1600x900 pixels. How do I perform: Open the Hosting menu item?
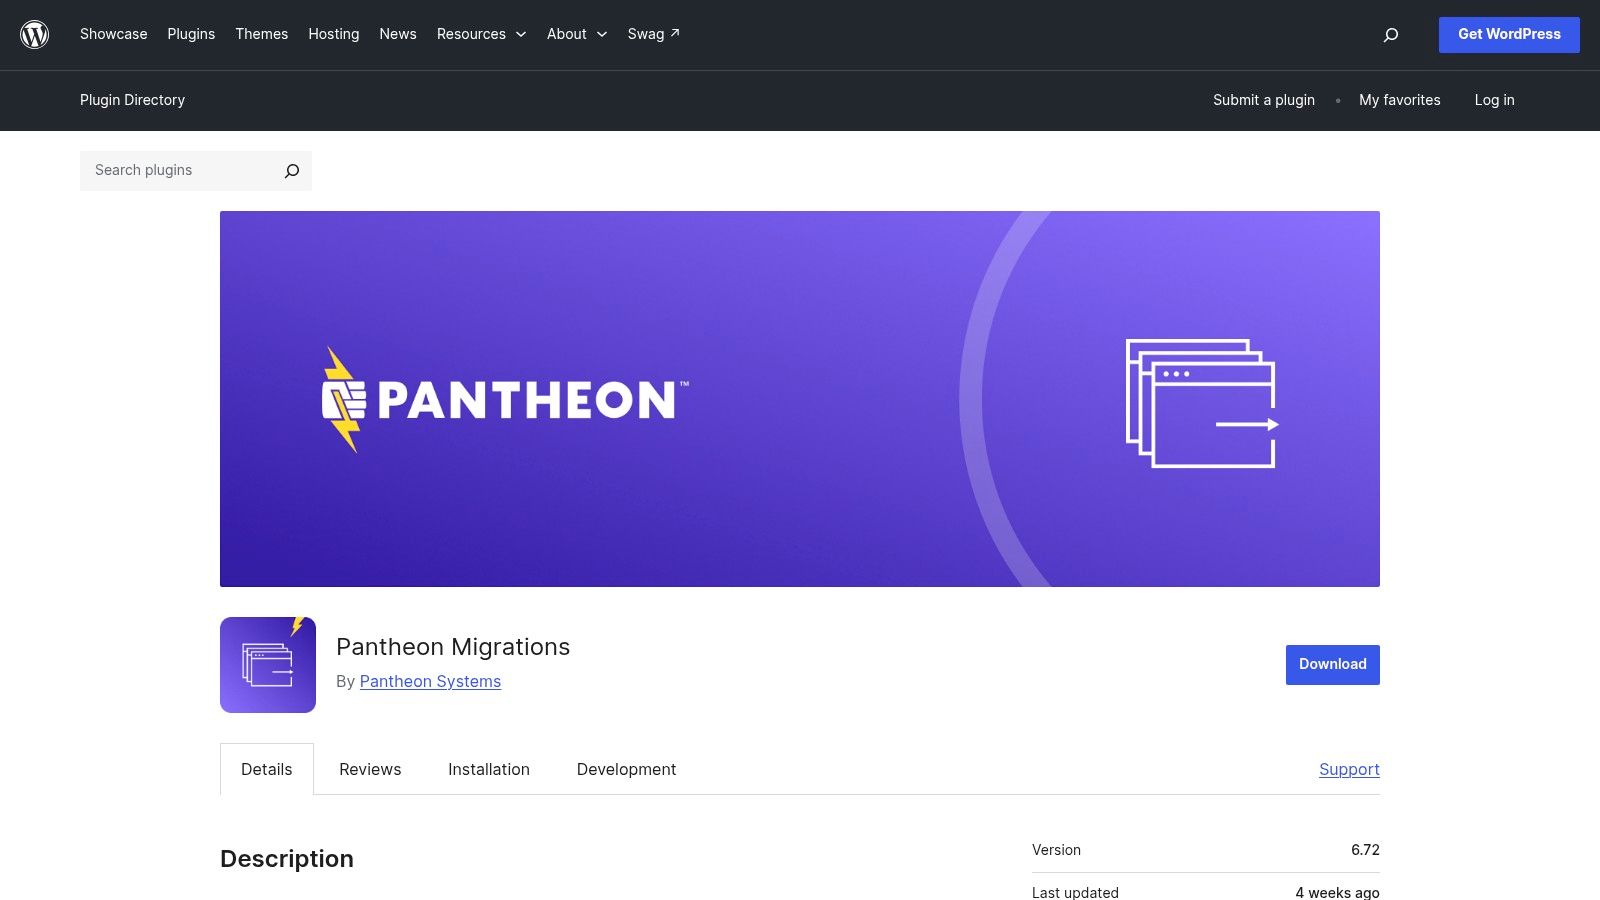[334, 34]
